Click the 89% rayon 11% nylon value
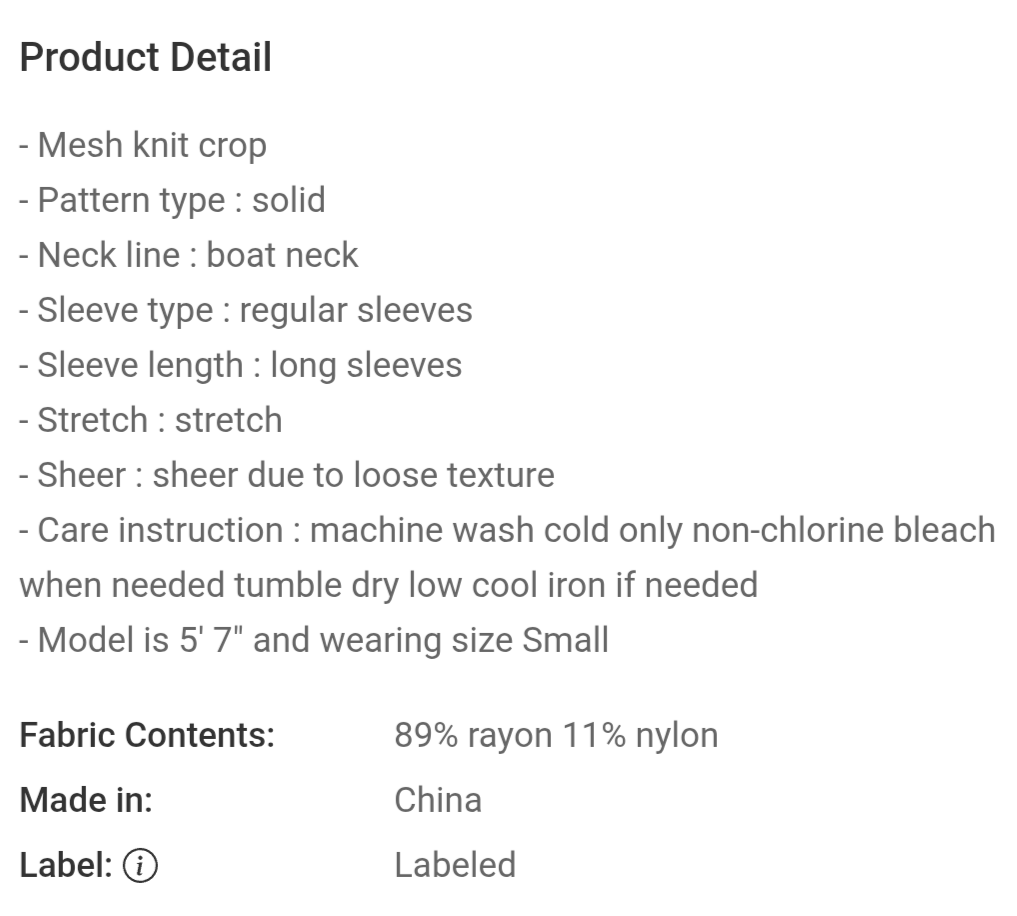Viewport: 1017px width, 916px height. click(x=556, y=736)
